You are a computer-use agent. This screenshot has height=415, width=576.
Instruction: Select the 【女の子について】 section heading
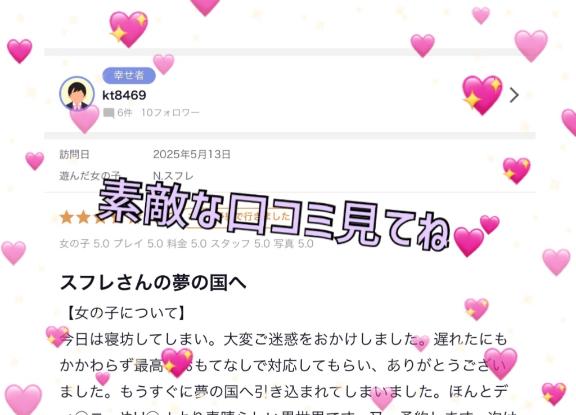tap(125, 313)
